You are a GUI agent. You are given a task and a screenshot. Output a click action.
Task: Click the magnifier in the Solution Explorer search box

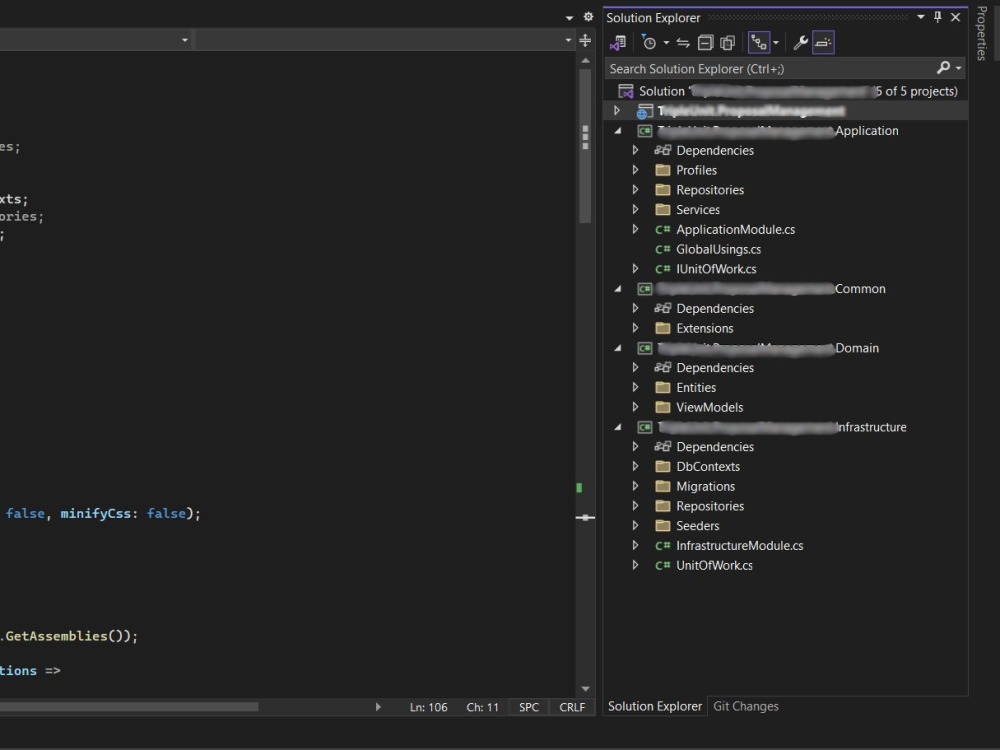pos(941,68)
